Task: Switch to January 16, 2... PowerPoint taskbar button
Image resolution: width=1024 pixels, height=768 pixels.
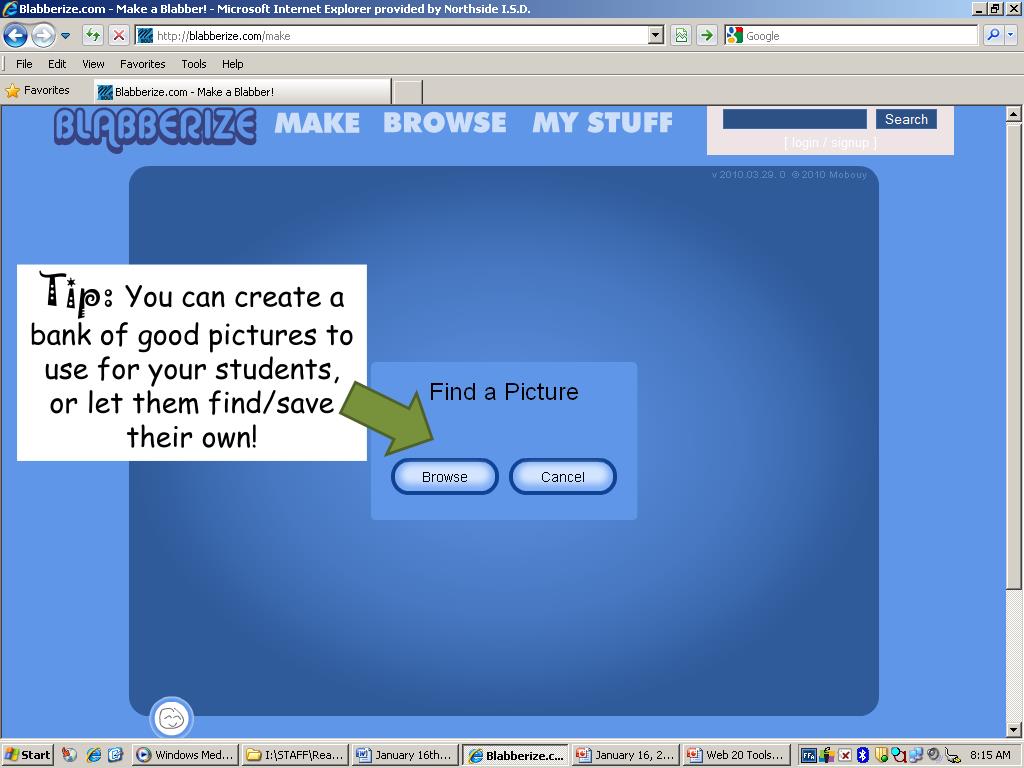Action: (x=626, y=755)
